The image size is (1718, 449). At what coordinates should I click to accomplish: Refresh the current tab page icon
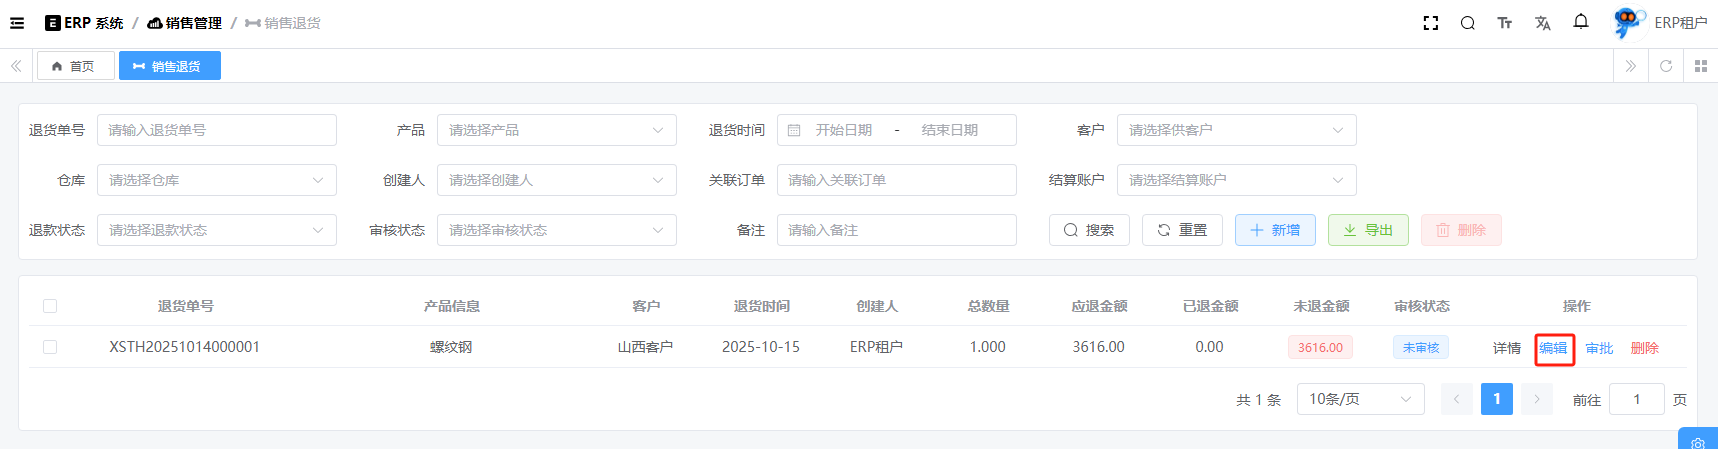click(x=1665, y=66)
